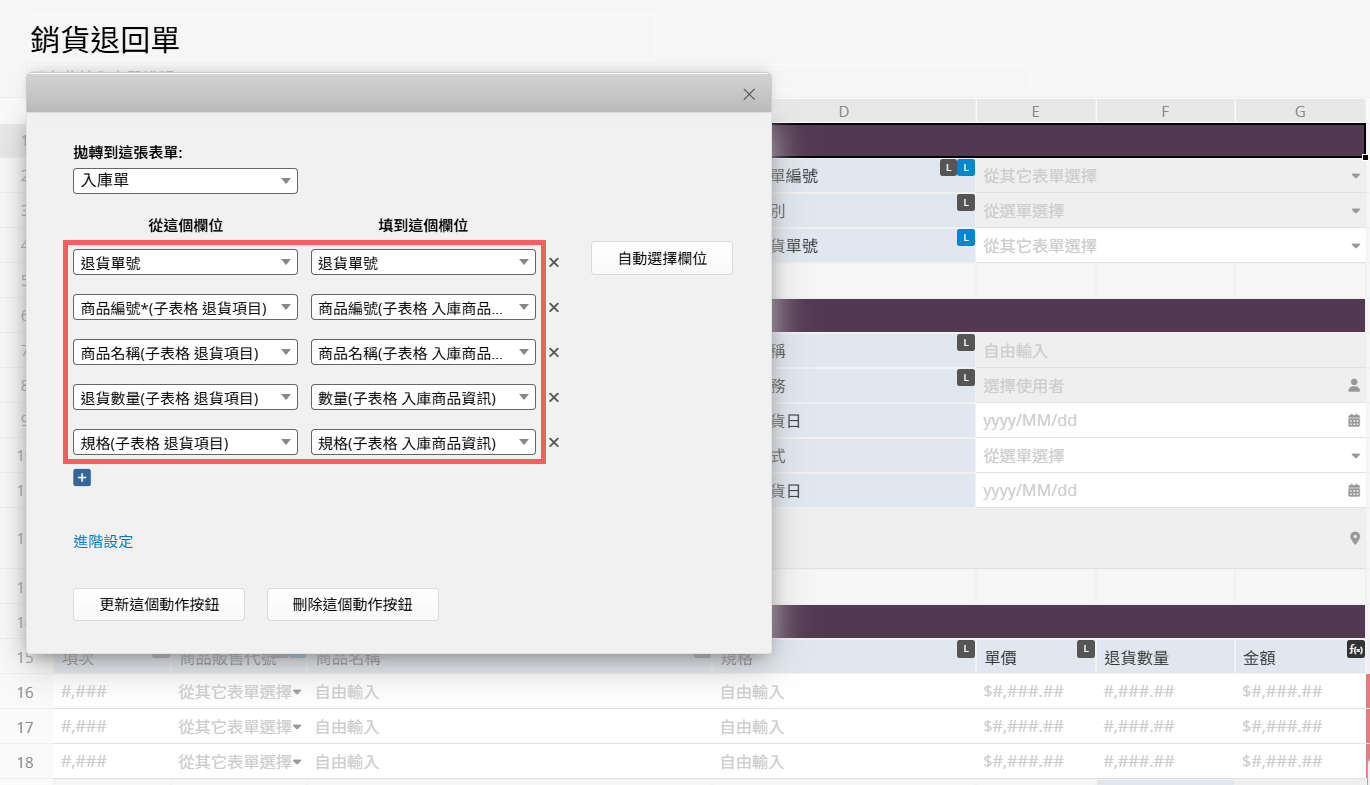Click the map pin location icon
This screenshot has width=1370, height=785.
point(1355,538)
